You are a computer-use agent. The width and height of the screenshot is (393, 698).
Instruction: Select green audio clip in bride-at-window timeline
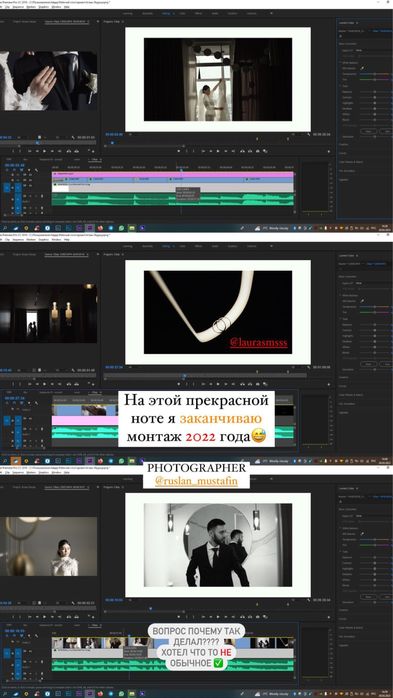[173, 199]
